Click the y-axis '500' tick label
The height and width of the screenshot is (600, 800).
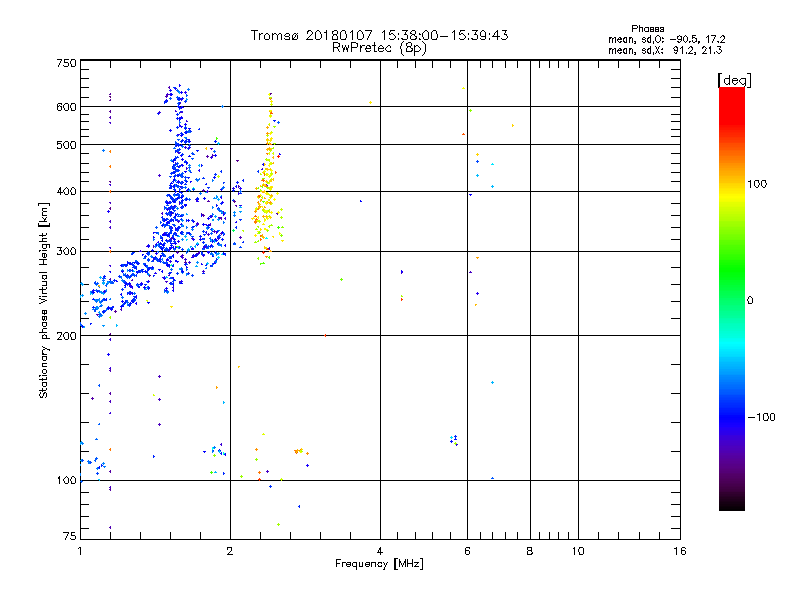(x=66, y=145)
